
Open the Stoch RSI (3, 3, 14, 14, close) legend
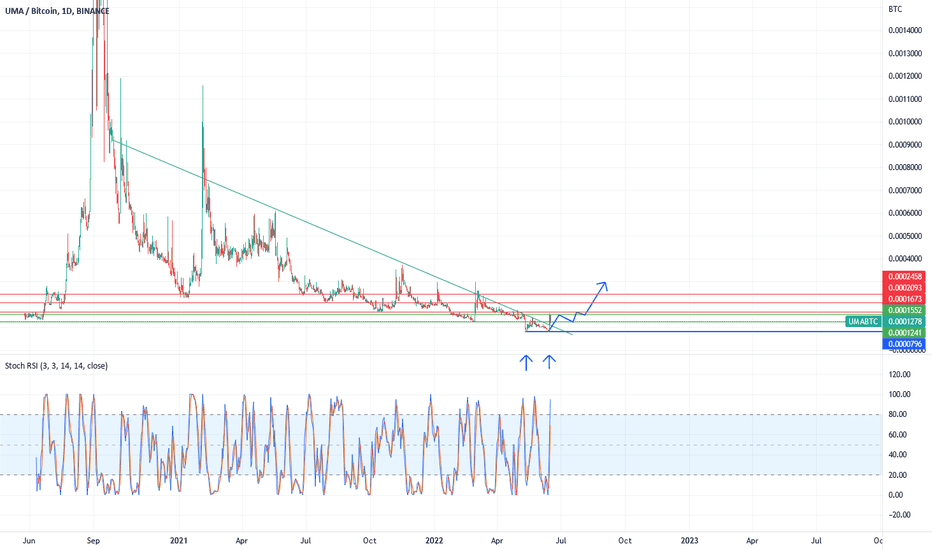click(x=56, y=366)
